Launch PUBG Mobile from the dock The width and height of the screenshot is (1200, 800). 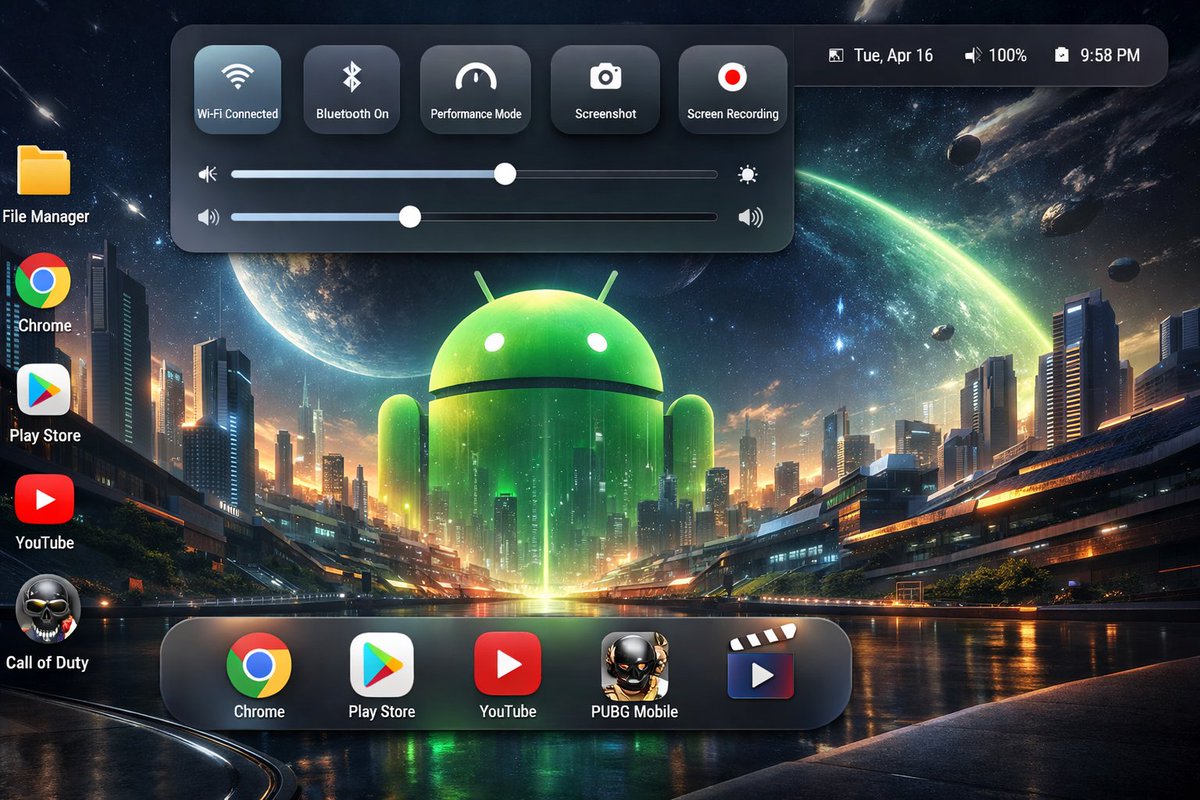coord(635,676)
